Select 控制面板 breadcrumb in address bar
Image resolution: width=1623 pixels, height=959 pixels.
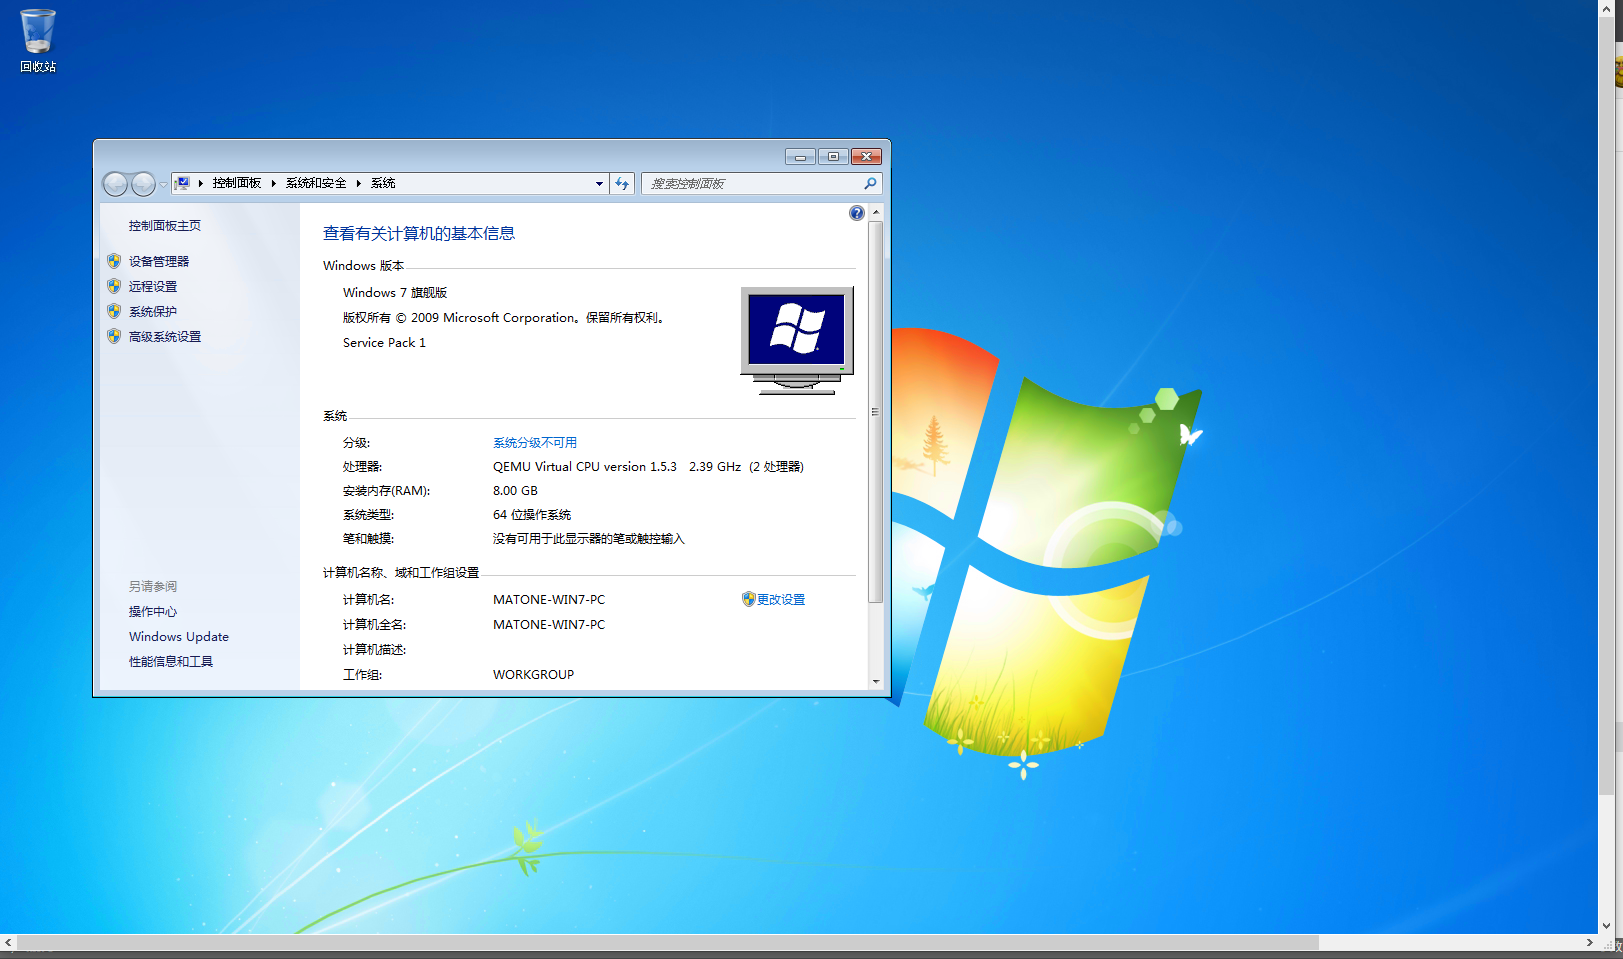point(237,183)
